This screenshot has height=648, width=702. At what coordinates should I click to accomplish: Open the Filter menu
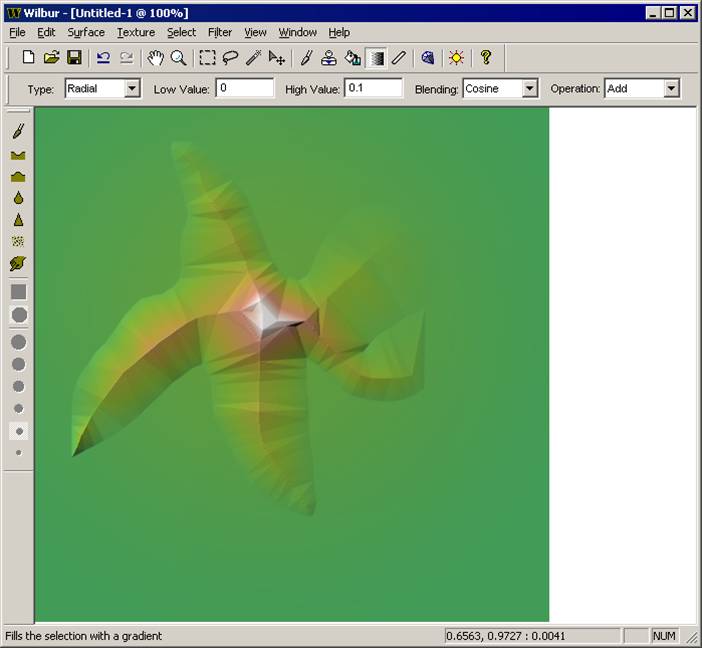click(x=220, y=32)
